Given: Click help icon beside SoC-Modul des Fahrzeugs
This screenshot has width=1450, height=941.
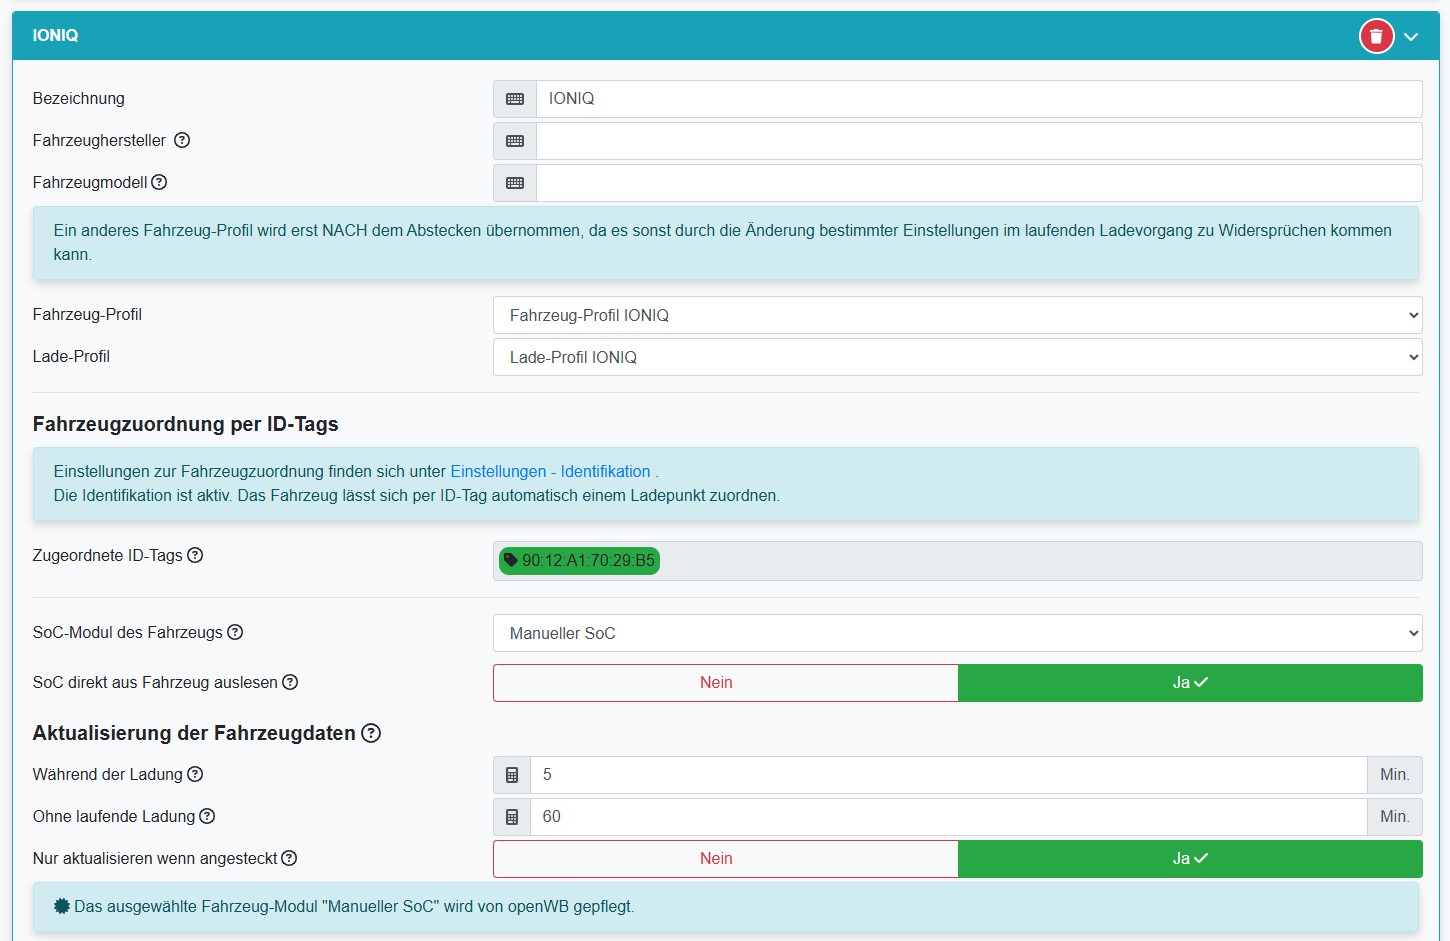Looking at the screenshot, I should (235, 632).
